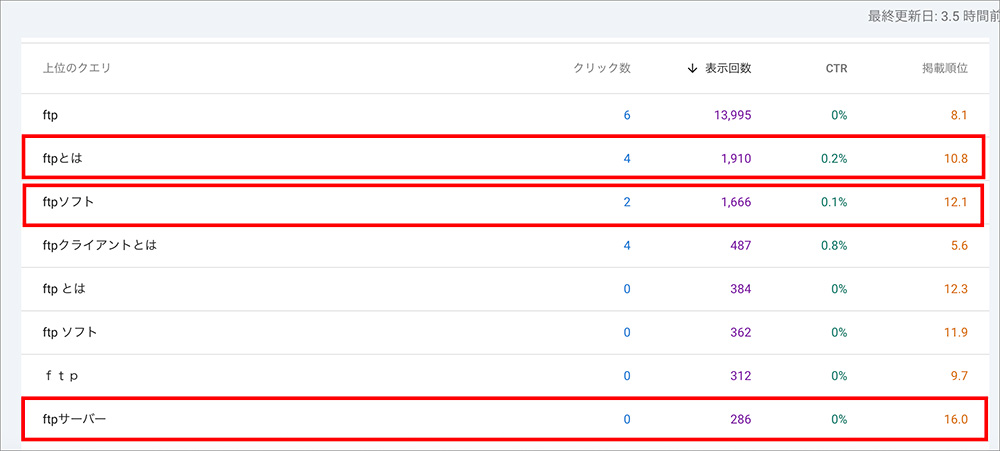Click the 0.8% CTR value
This screenshot has width=1000, height=451.
pyautogui.click(x=832, y=246)
